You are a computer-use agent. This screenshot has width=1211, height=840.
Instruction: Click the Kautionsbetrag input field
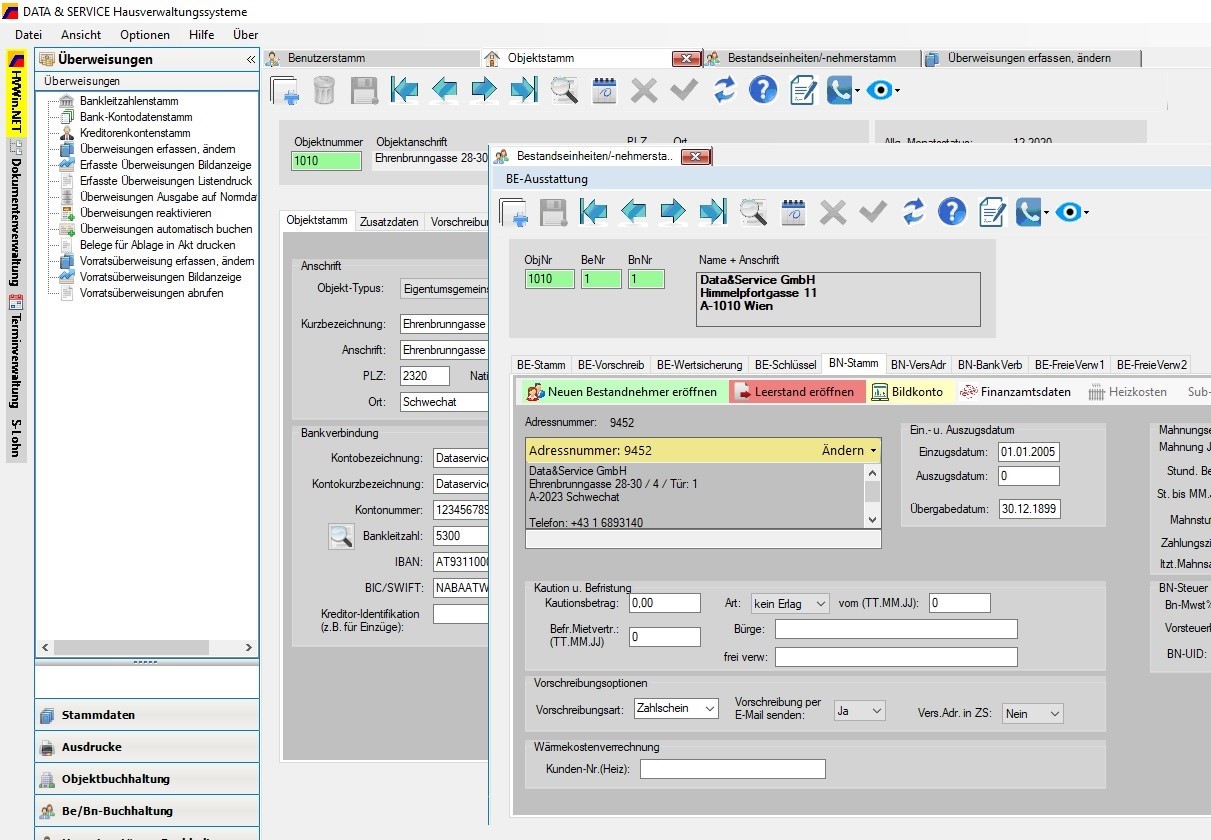tap(665, 604)
